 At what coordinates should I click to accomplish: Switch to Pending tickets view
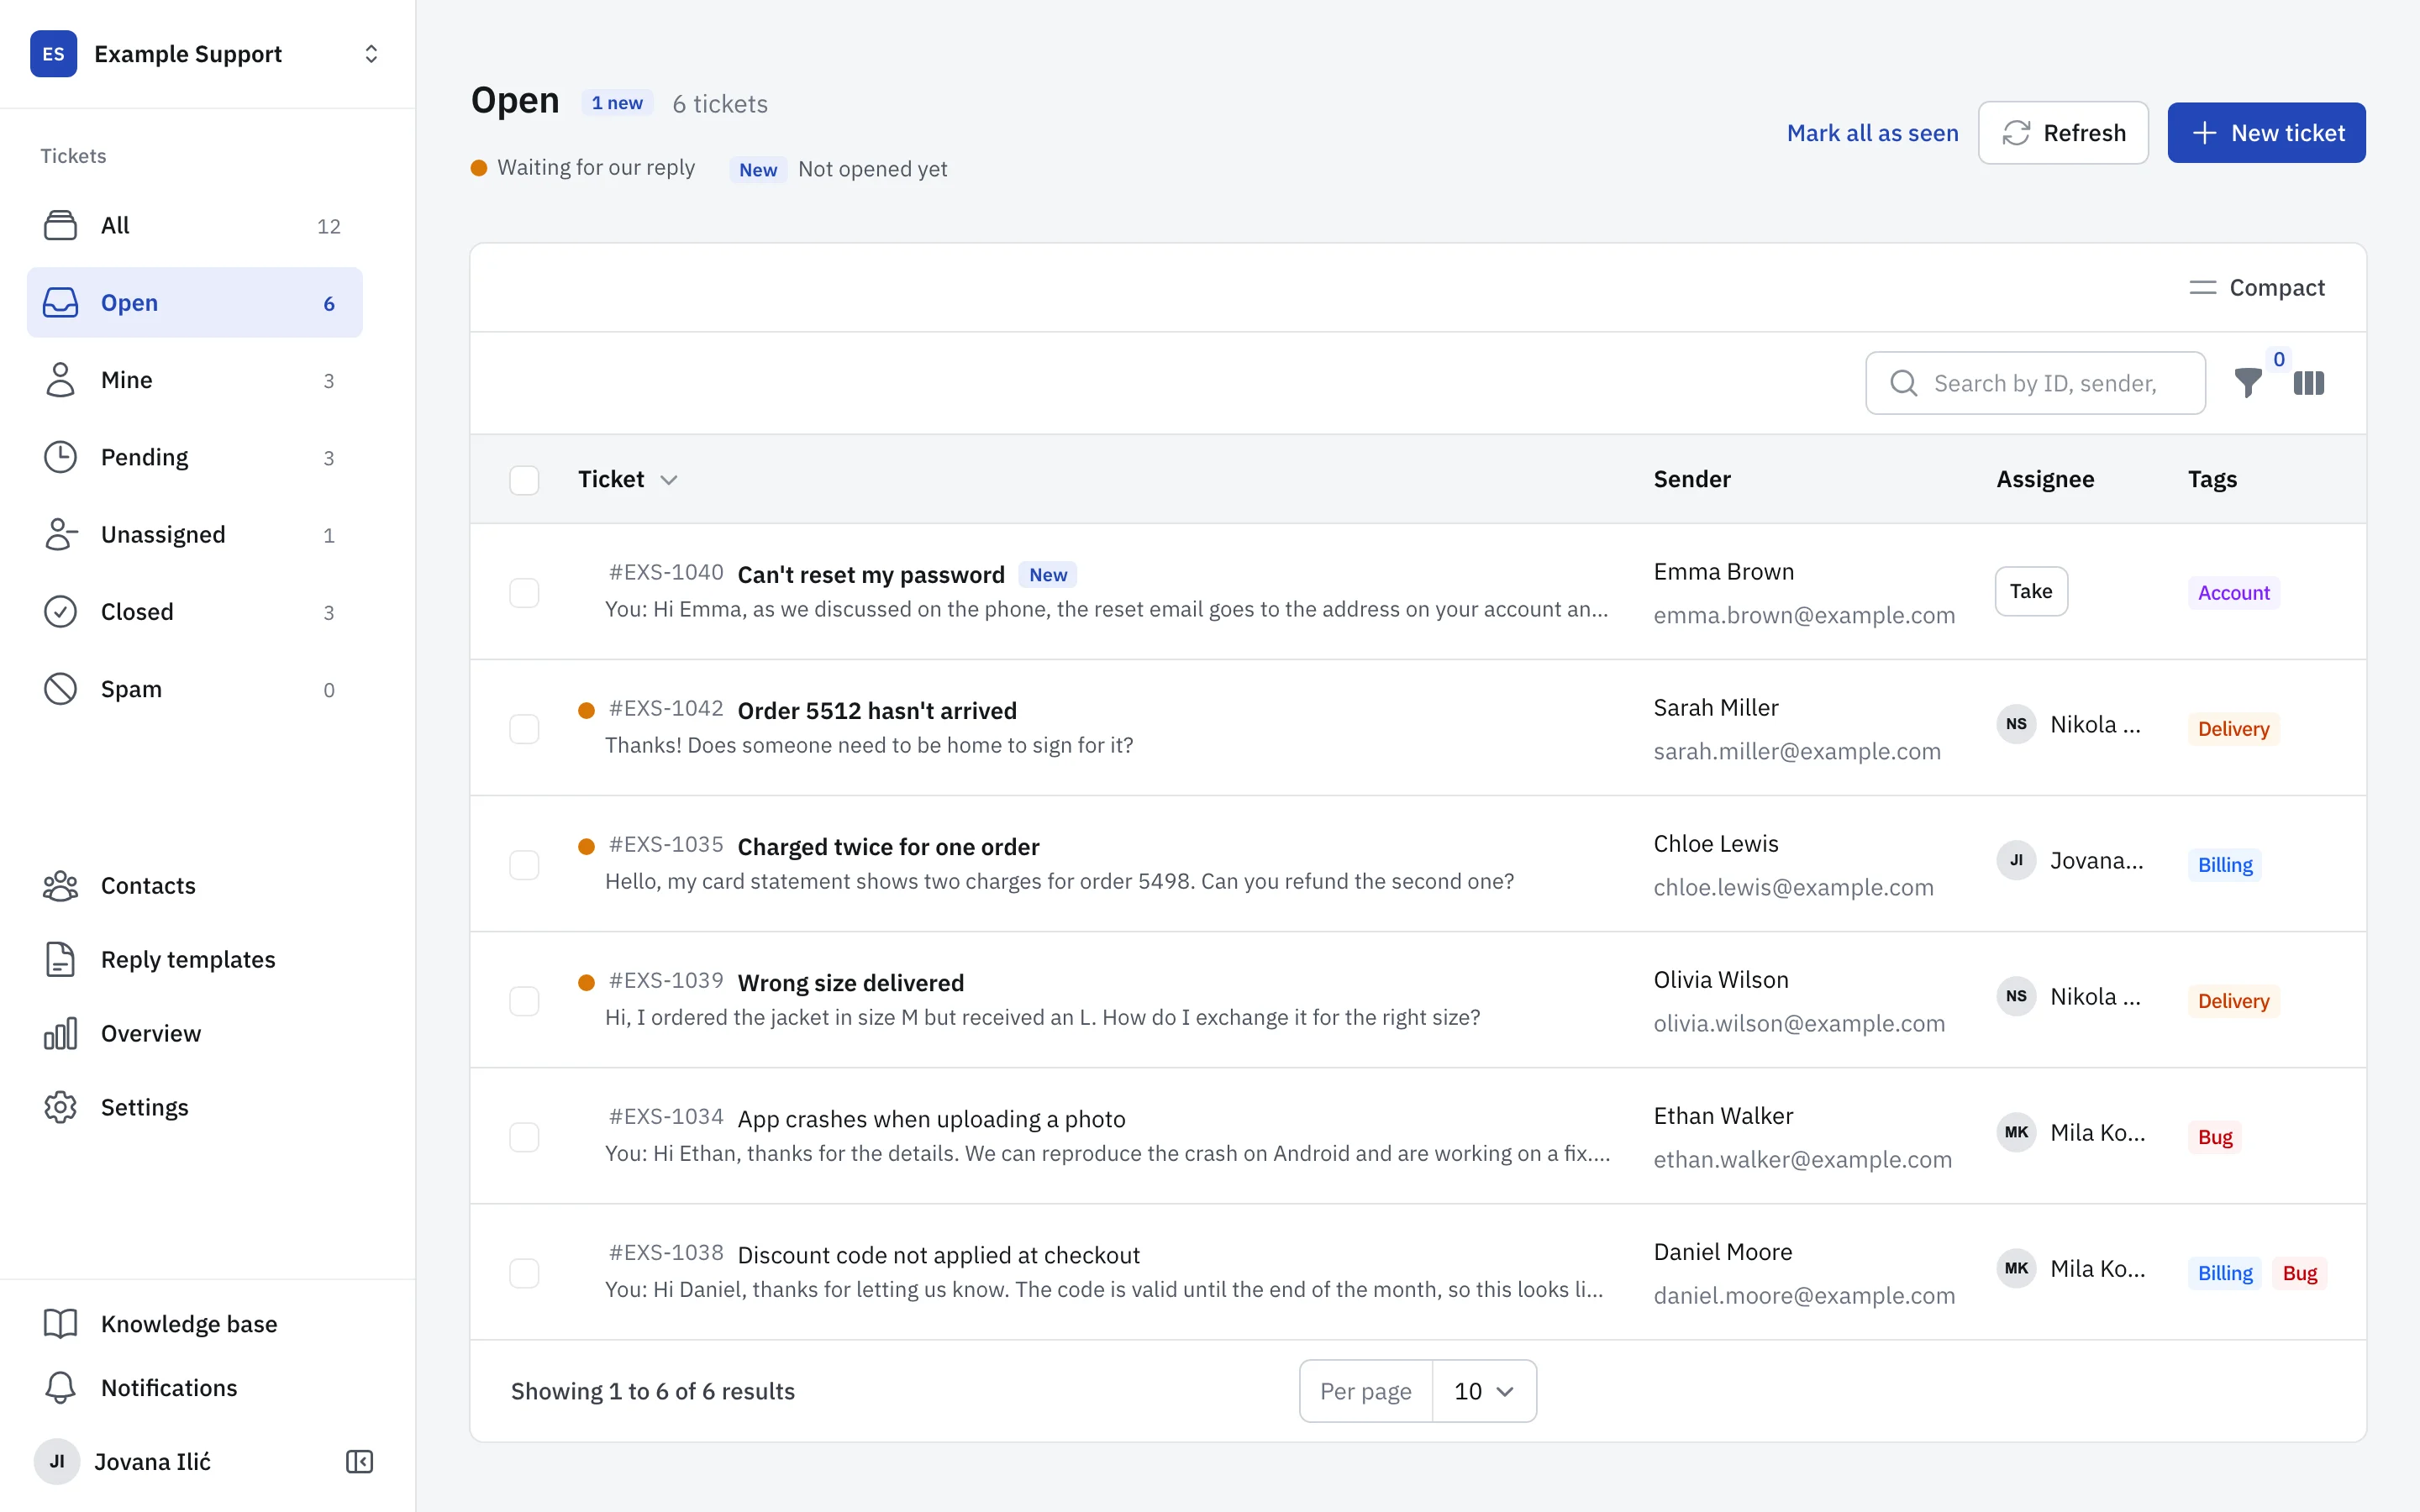coord(195,457)
